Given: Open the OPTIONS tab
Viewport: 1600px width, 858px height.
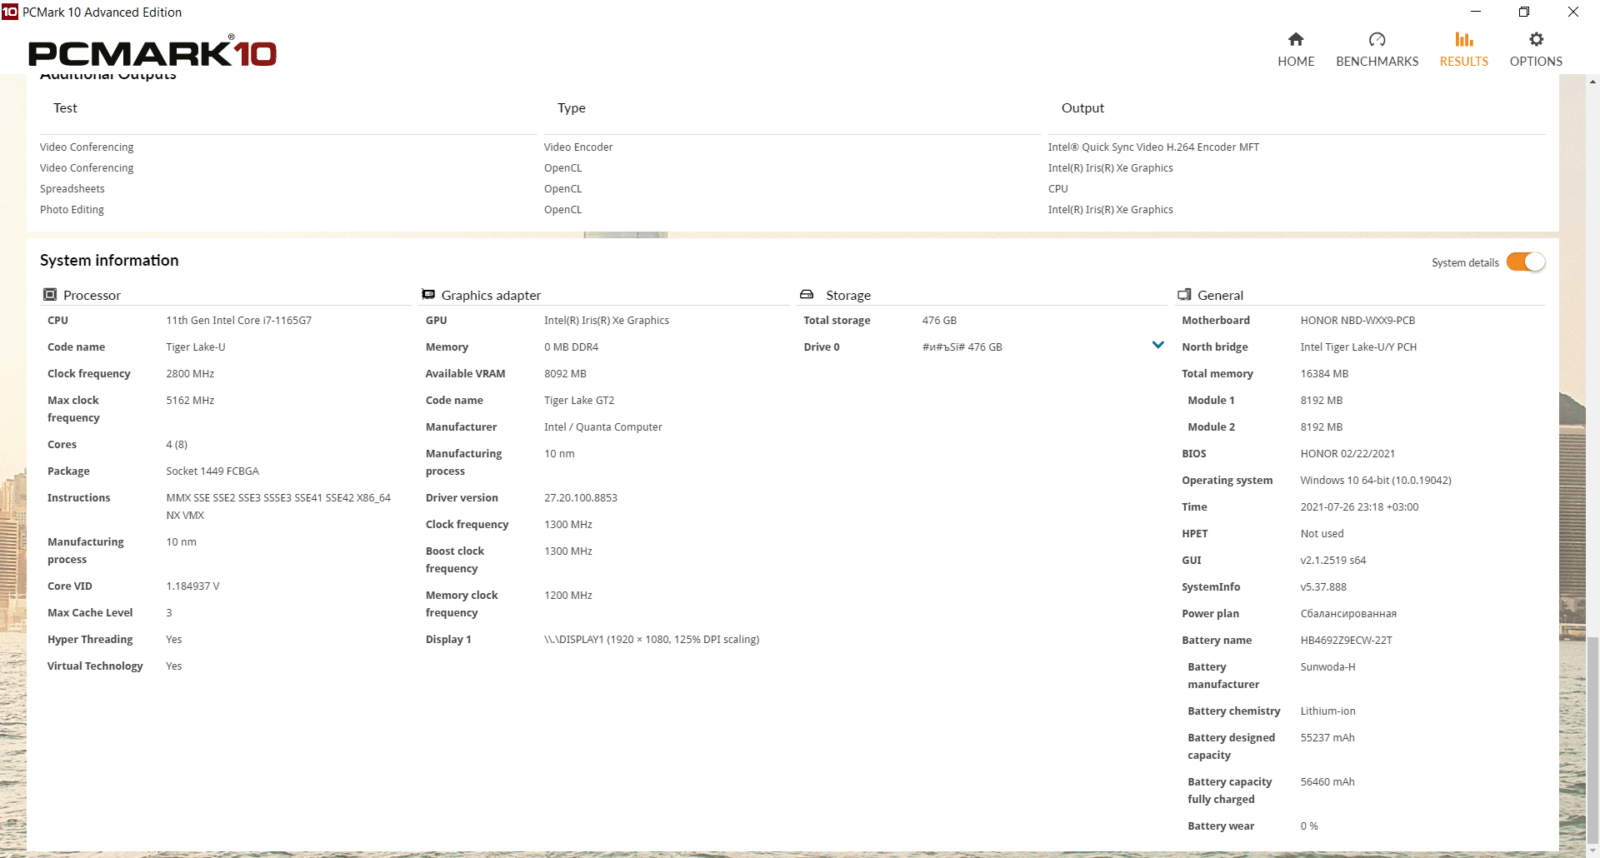Looking at the screenshot, I should 1536,50.
